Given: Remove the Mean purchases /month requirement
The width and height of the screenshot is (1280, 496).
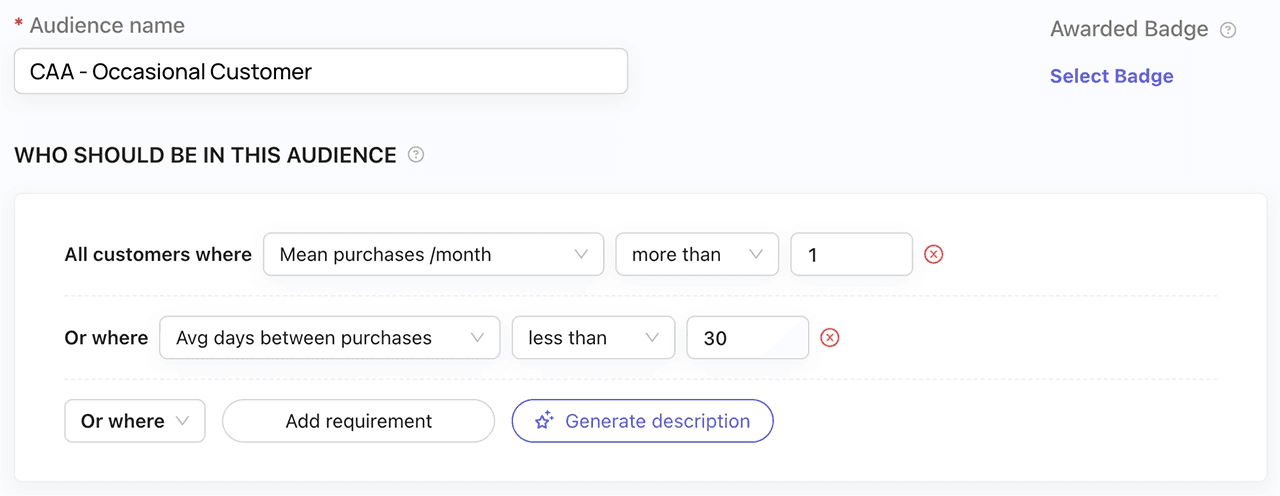Looking at the screenshot, I should point(933,254).
